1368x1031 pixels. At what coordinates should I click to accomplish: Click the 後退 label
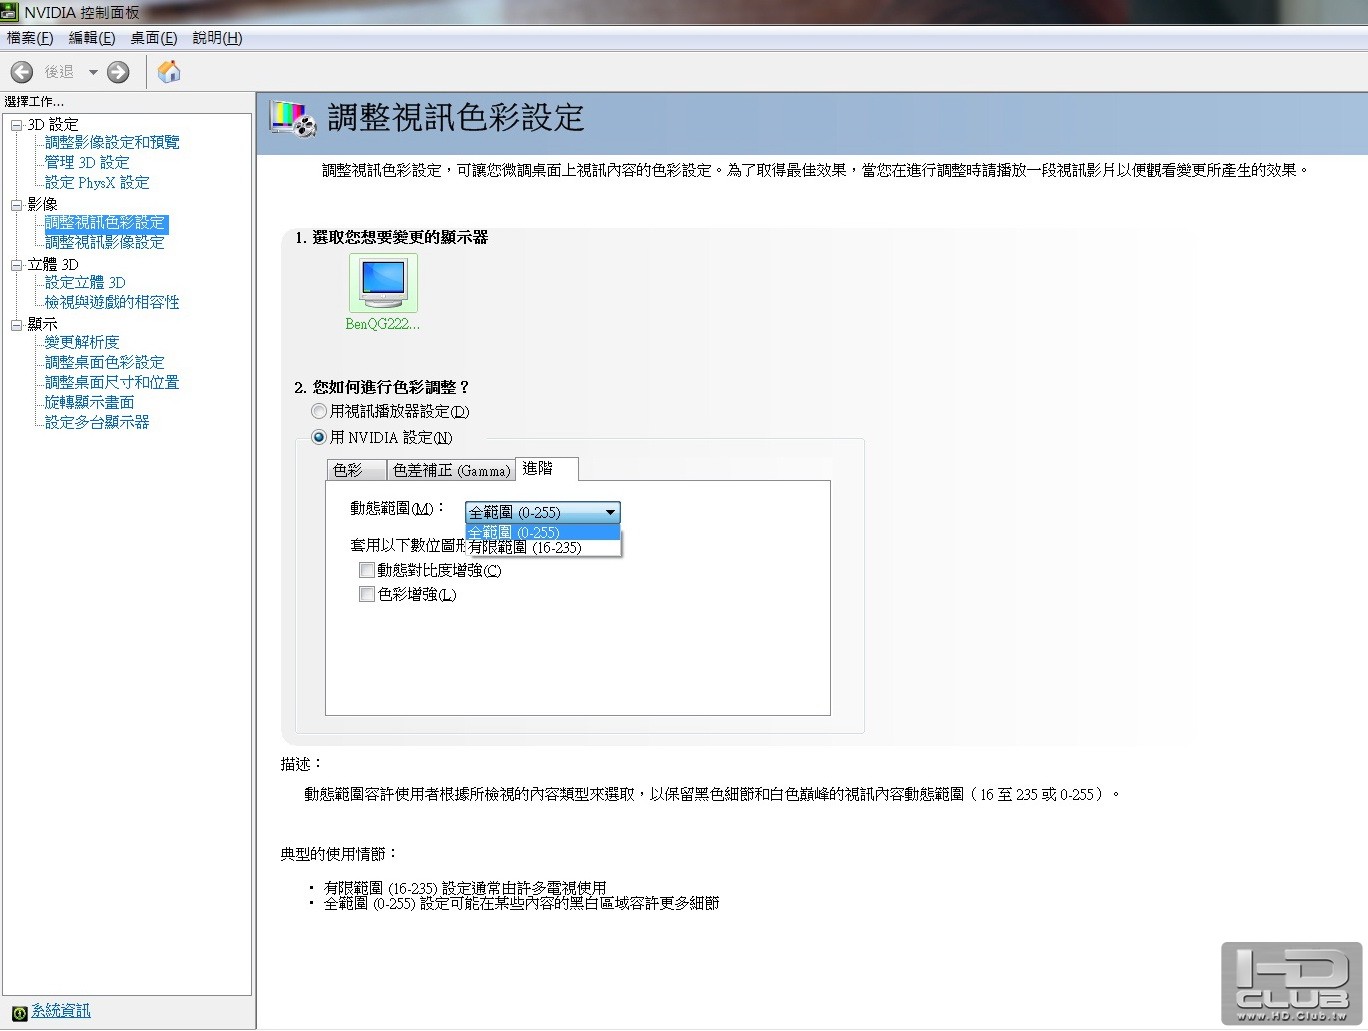[x=59, y=72]
